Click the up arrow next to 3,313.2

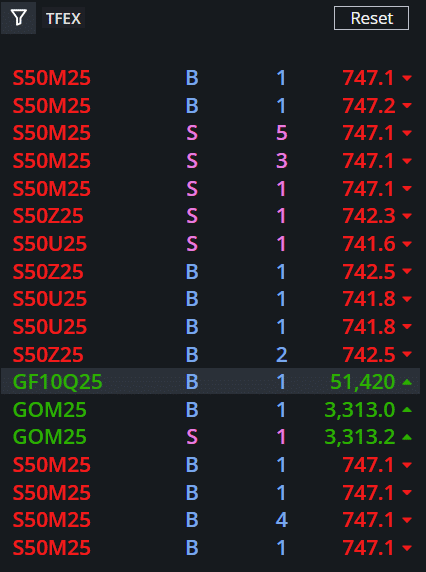click(x=407, y=437)
